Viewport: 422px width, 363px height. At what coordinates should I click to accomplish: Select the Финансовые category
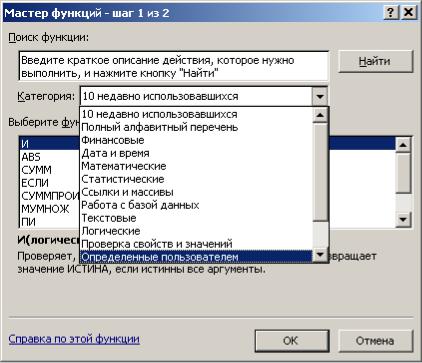tap(196, 140)
